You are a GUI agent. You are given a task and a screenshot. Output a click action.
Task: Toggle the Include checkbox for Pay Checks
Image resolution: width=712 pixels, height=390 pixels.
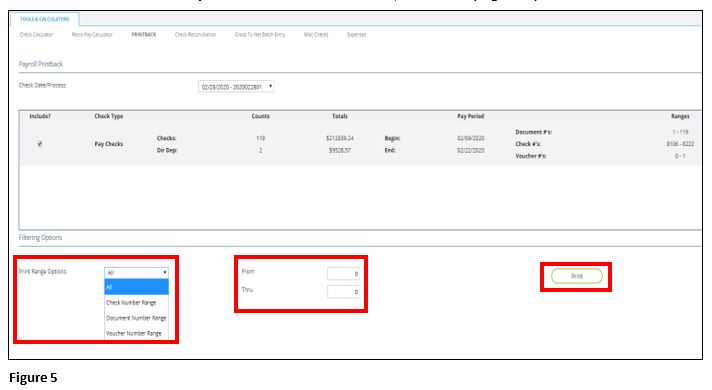40,144
